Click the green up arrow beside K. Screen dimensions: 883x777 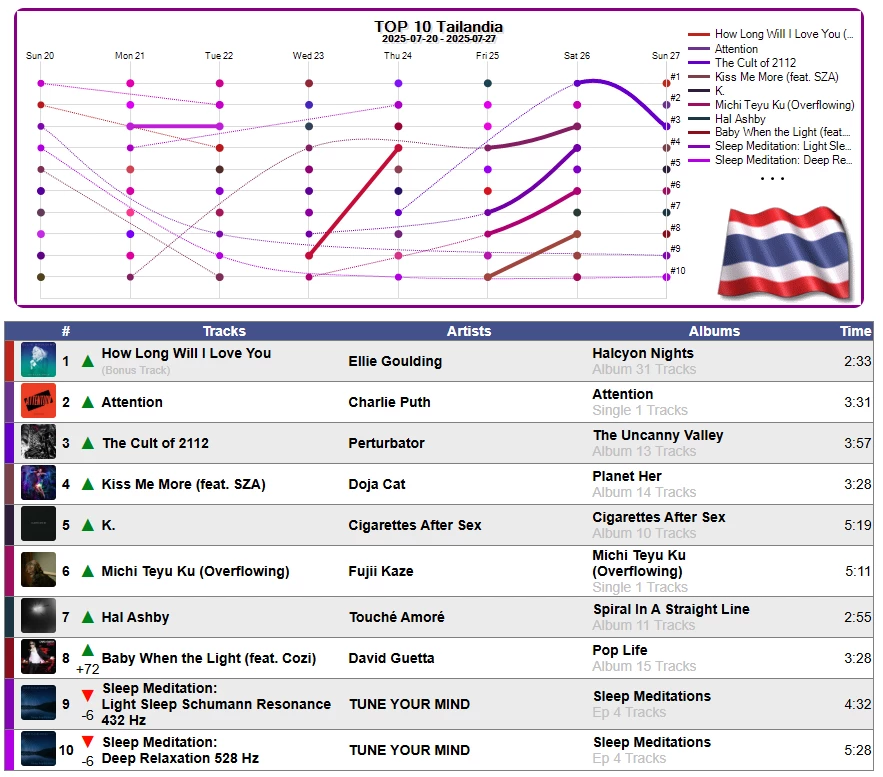click(87, 525)
